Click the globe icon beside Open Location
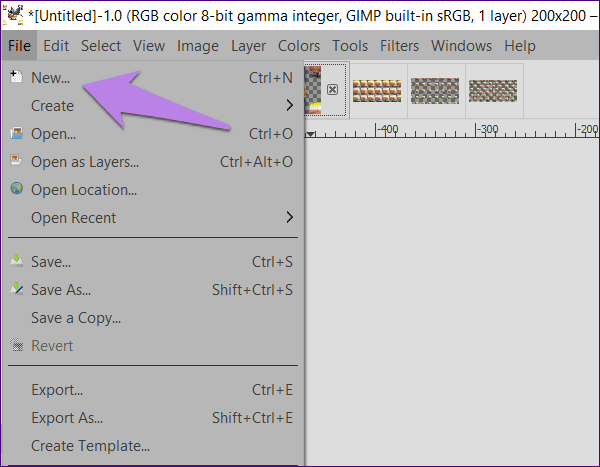The image size is (600, 467). (x=16, y=188)
